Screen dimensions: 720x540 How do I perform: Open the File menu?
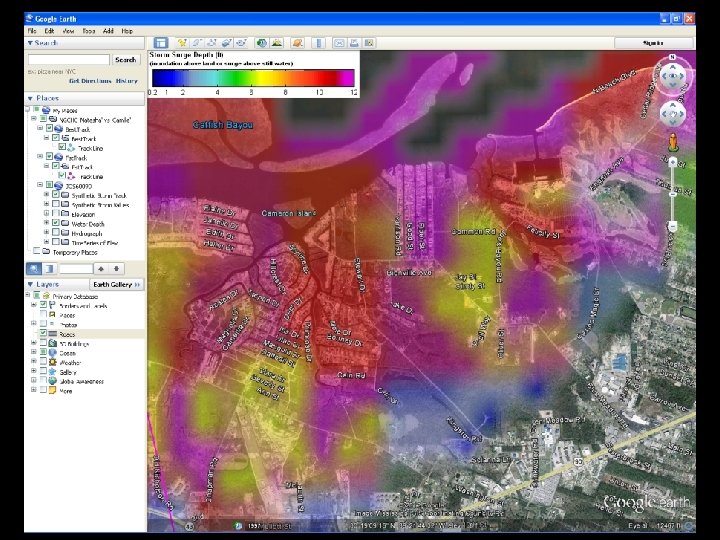pyautogui.click(x=32, y=31)
